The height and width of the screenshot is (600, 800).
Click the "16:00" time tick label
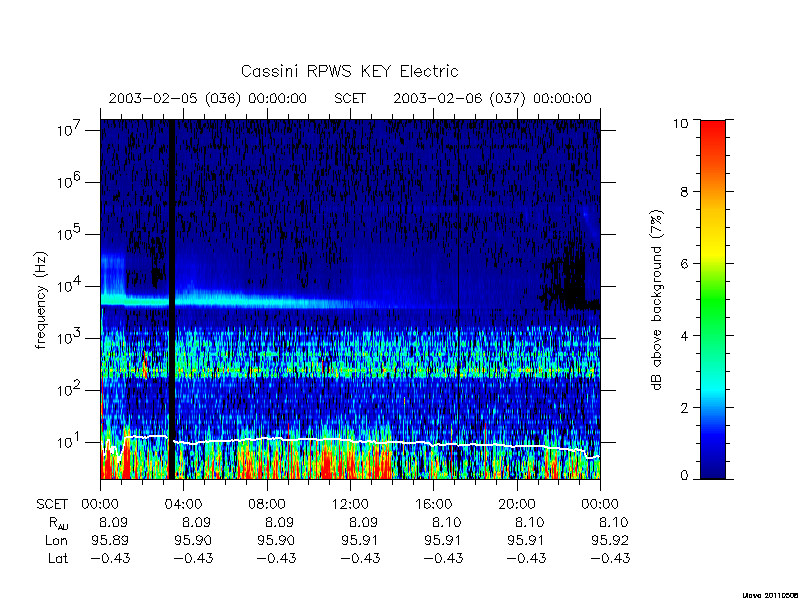tap(433, 504)
